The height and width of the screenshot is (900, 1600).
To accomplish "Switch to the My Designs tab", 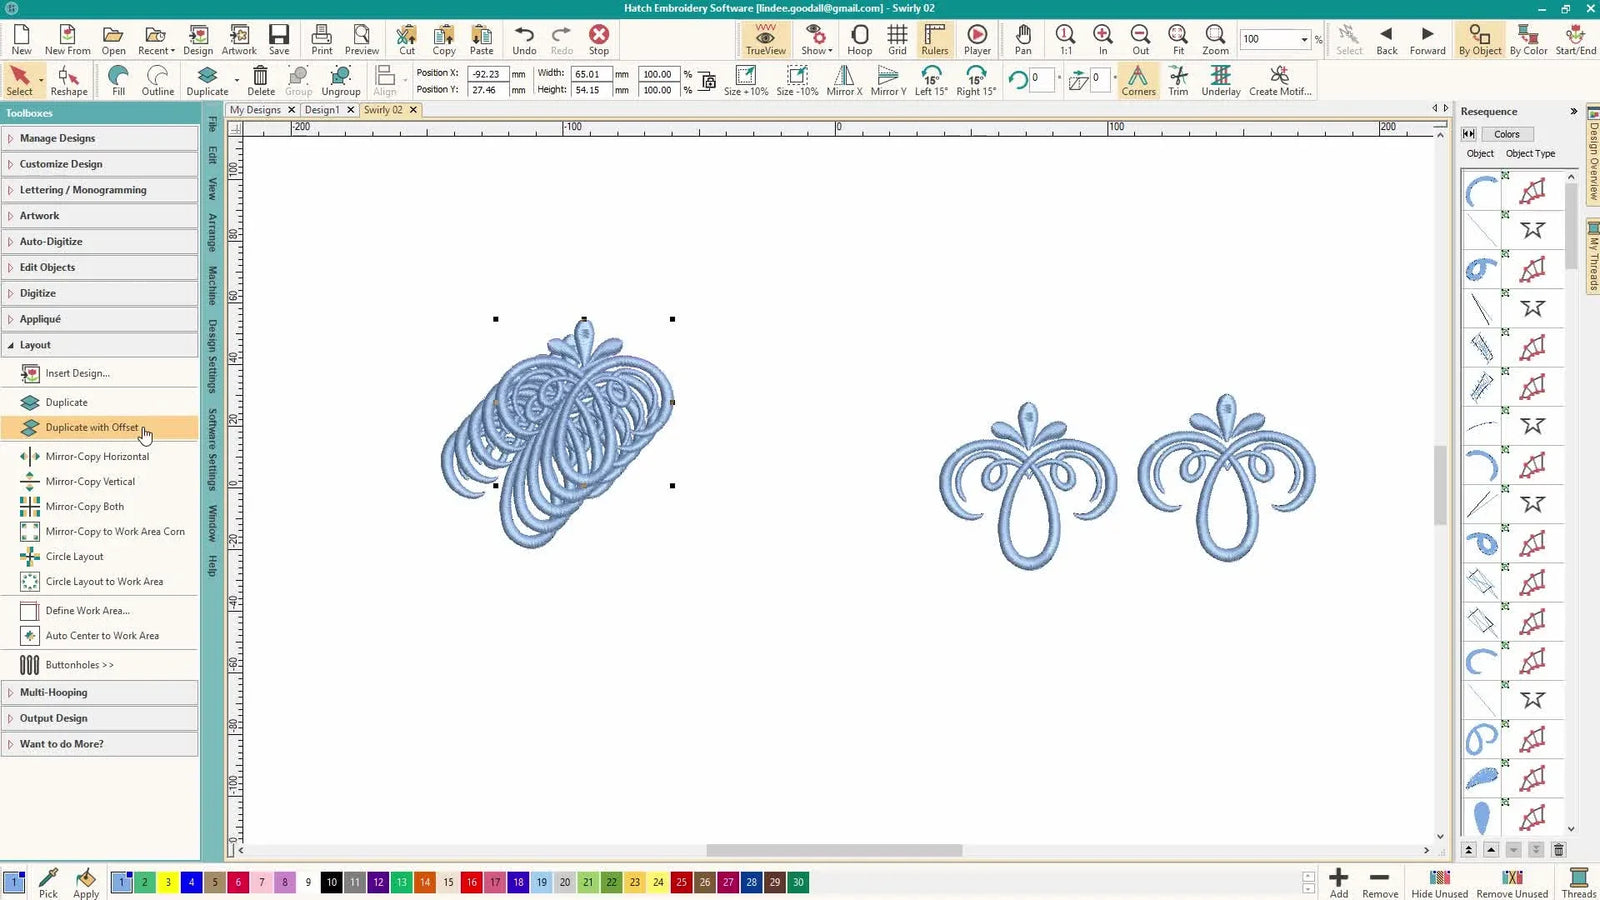I will 255,110.
